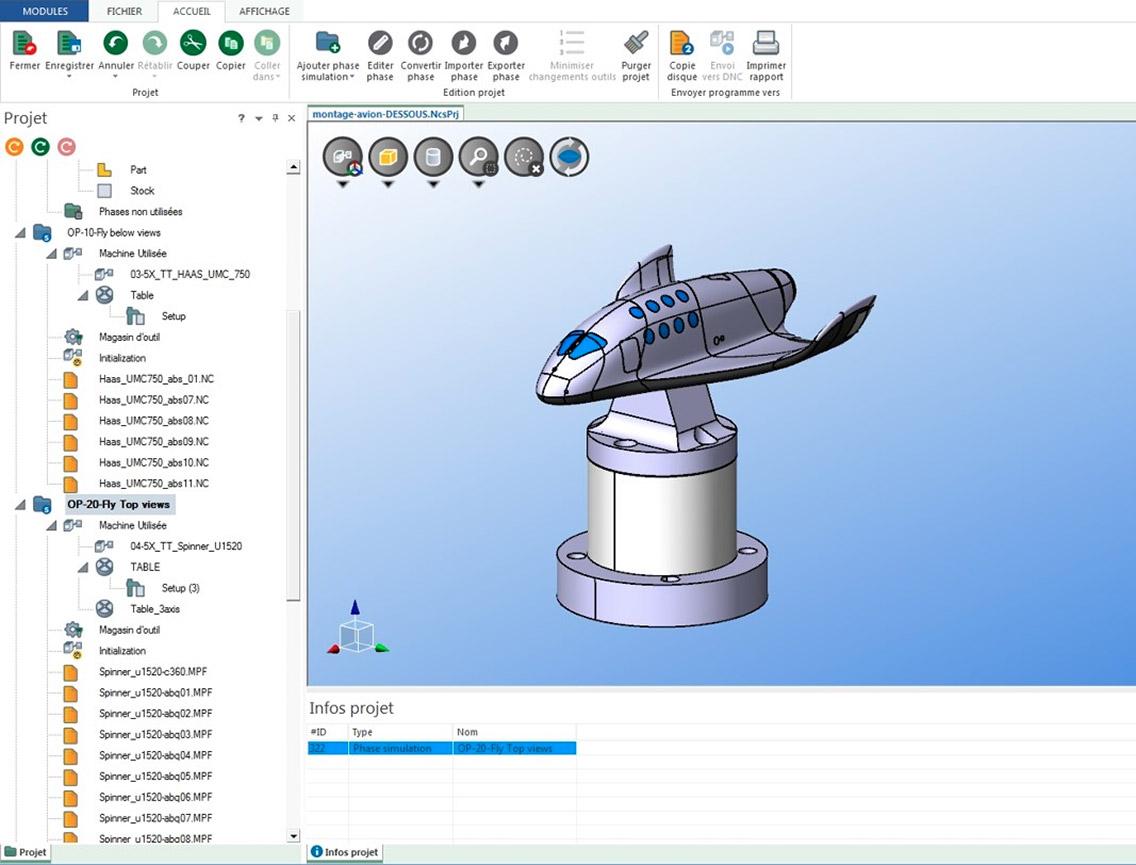
Task: Select the Editer phase icon
Action: [x=380, y=43]
